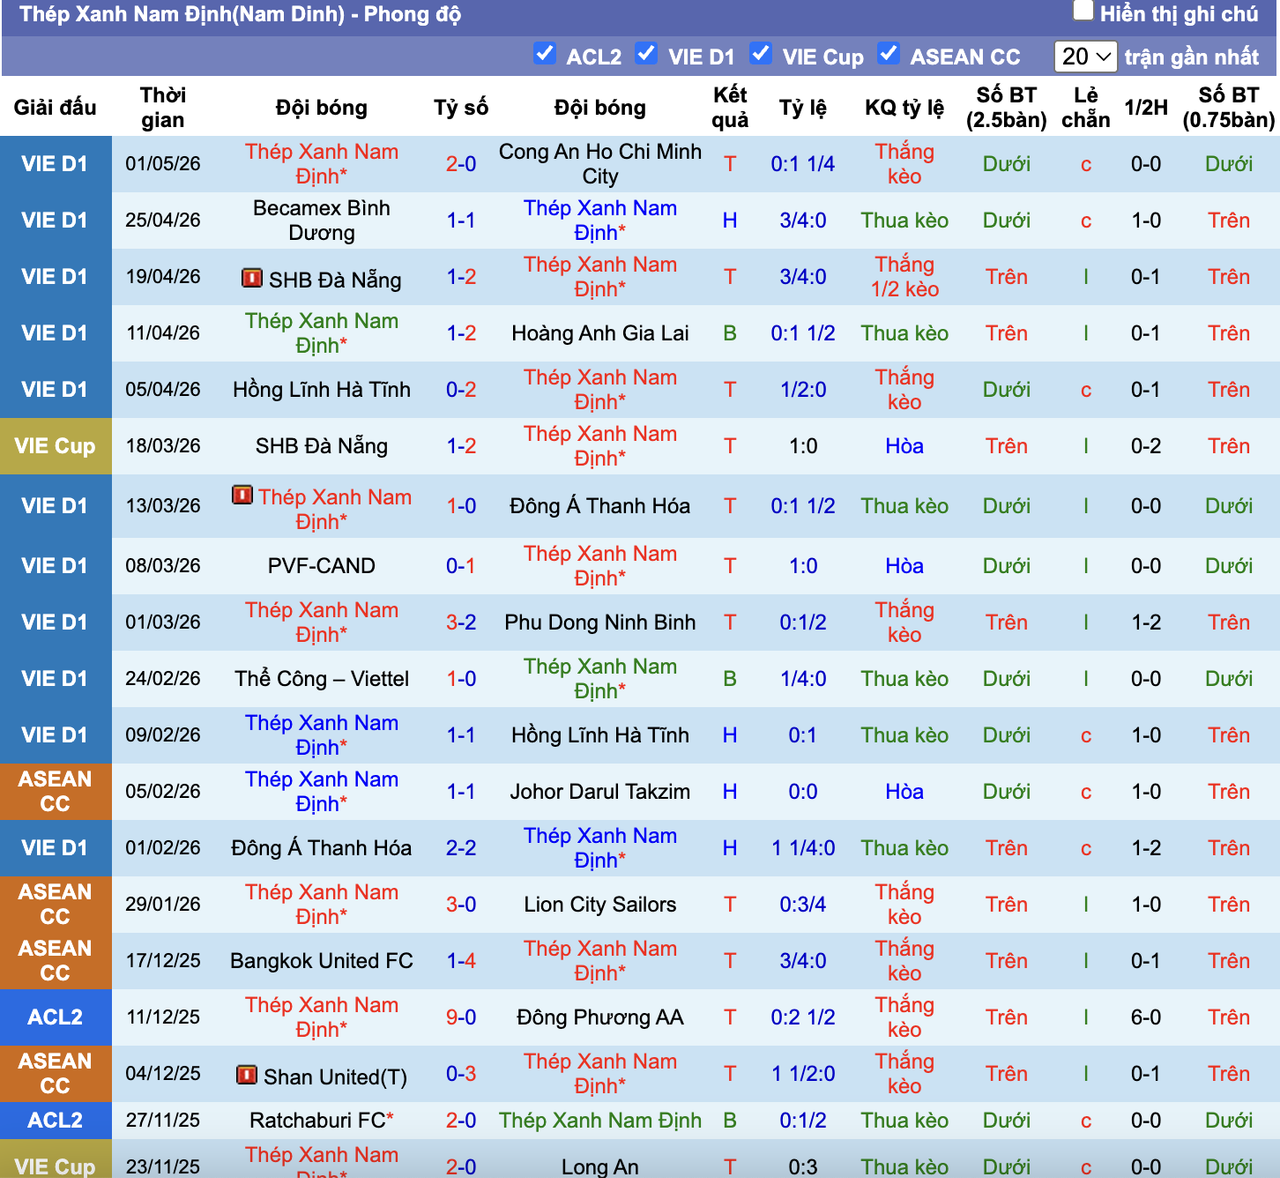Open the 20 recent matches dropdown
Image resolution: width=1280 pixels, height=1178 pixels.
[x=1086, y=56]
